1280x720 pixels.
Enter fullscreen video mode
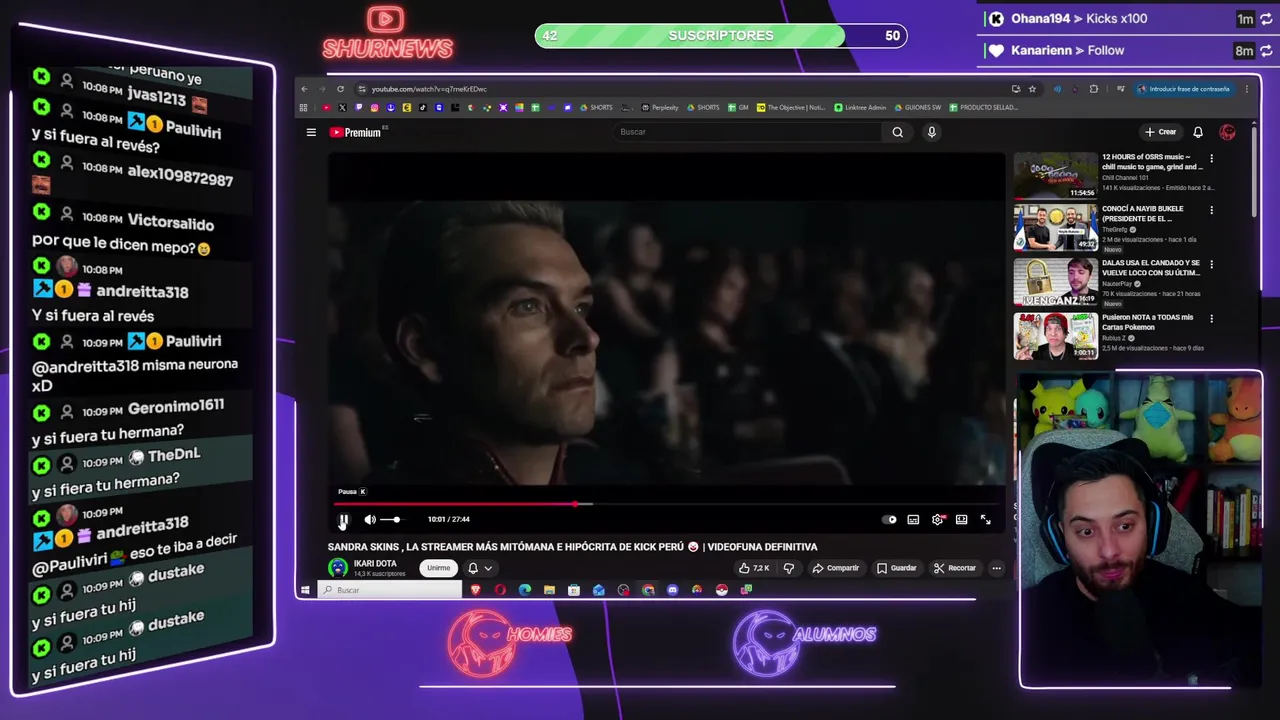[x=985, y=519]
